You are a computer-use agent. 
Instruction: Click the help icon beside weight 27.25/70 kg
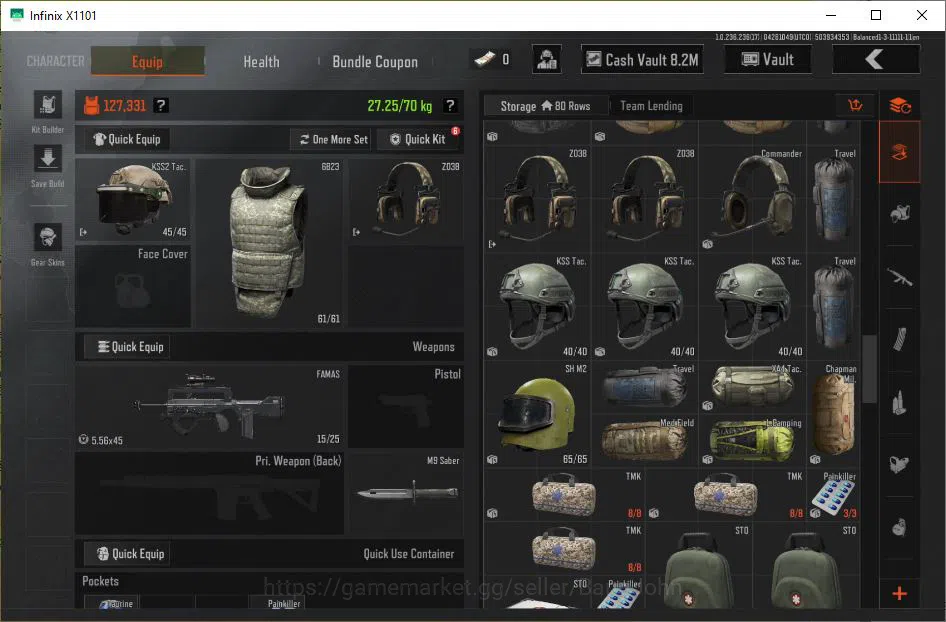point(450,106)
